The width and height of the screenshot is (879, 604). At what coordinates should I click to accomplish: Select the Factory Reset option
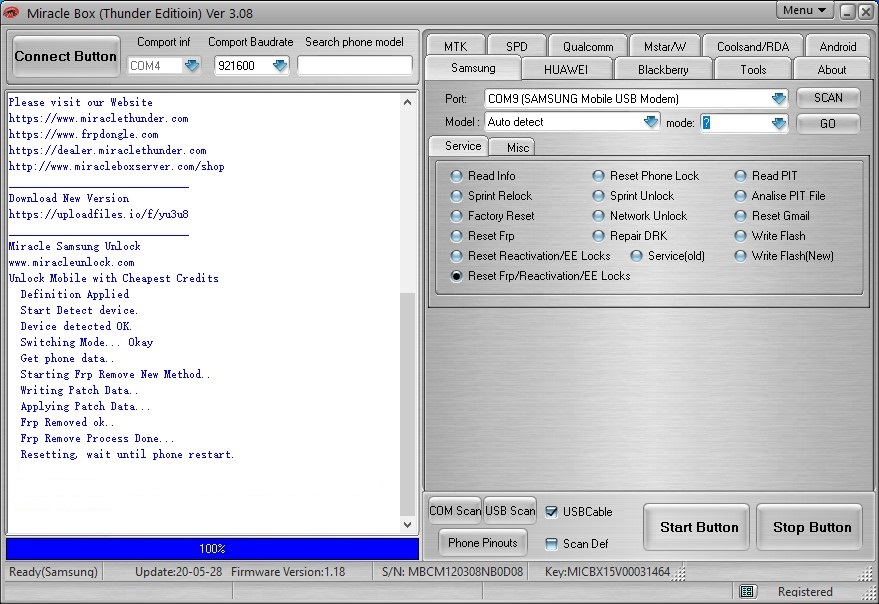[456, 216]
